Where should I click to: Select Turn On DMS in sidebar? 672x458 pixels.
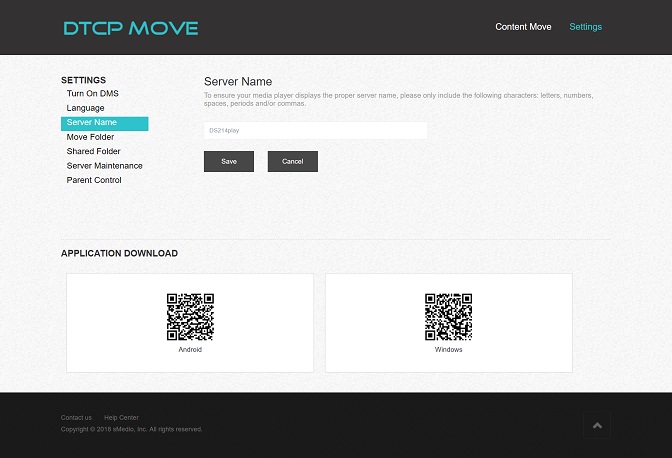click(92, 94)
